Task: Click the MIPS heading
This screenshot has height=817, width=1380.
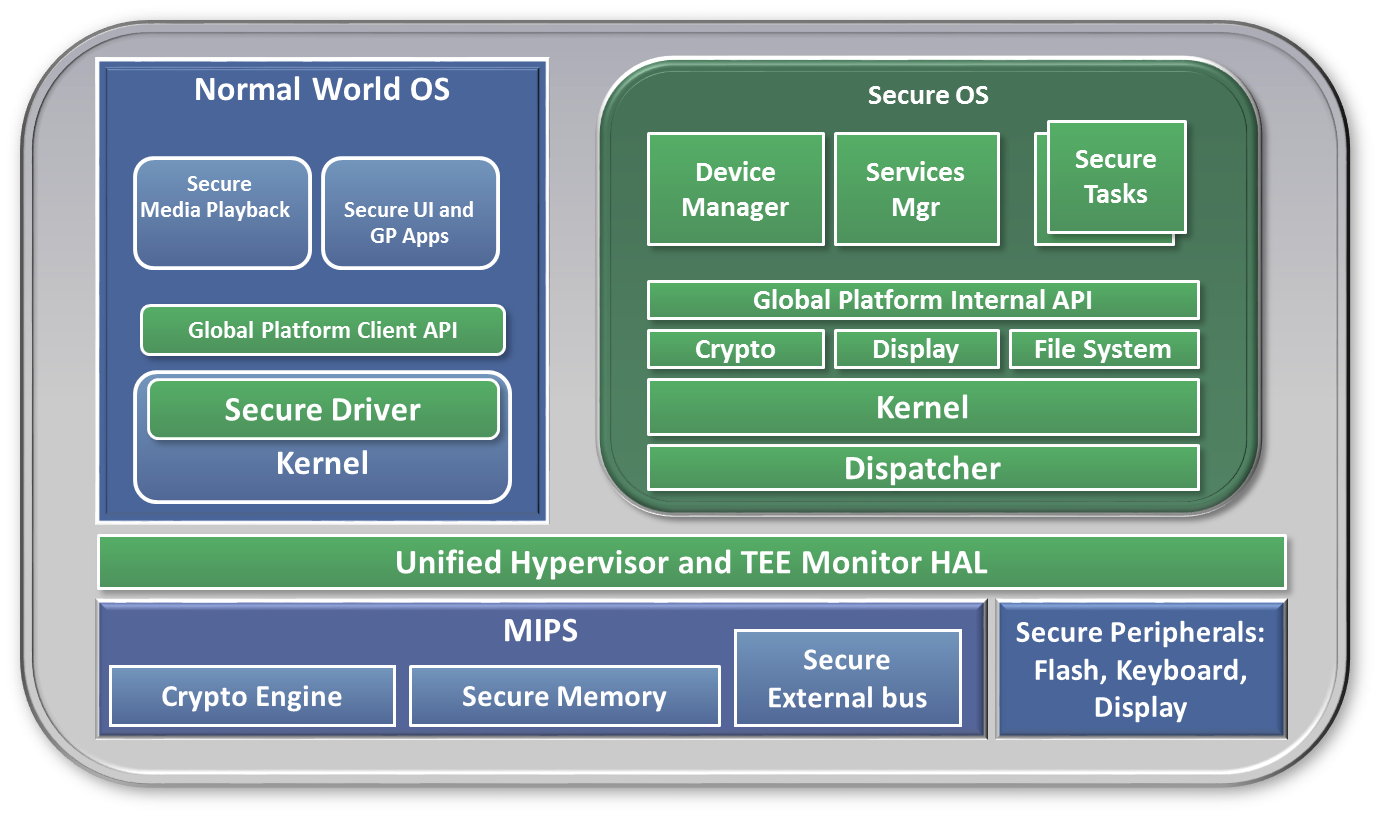Action: click(540, 631)
